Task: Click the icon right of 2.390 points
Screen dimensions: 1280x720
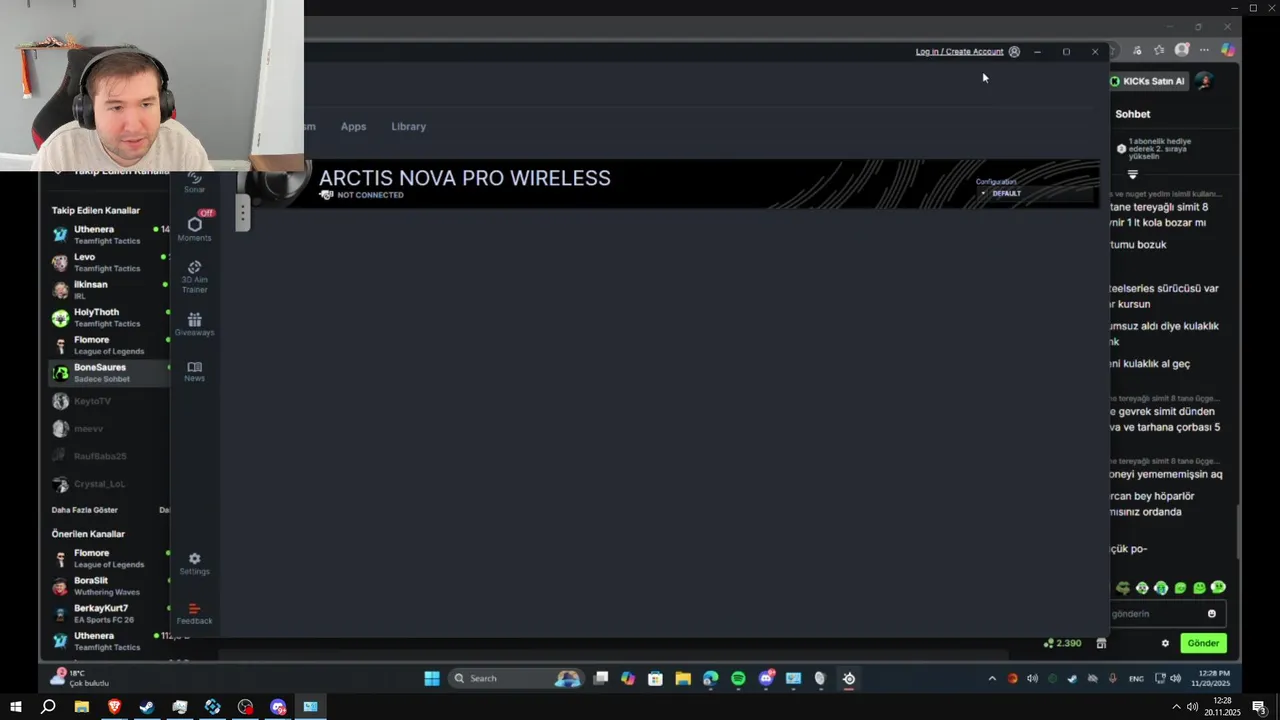Action: coord(1101,643)
